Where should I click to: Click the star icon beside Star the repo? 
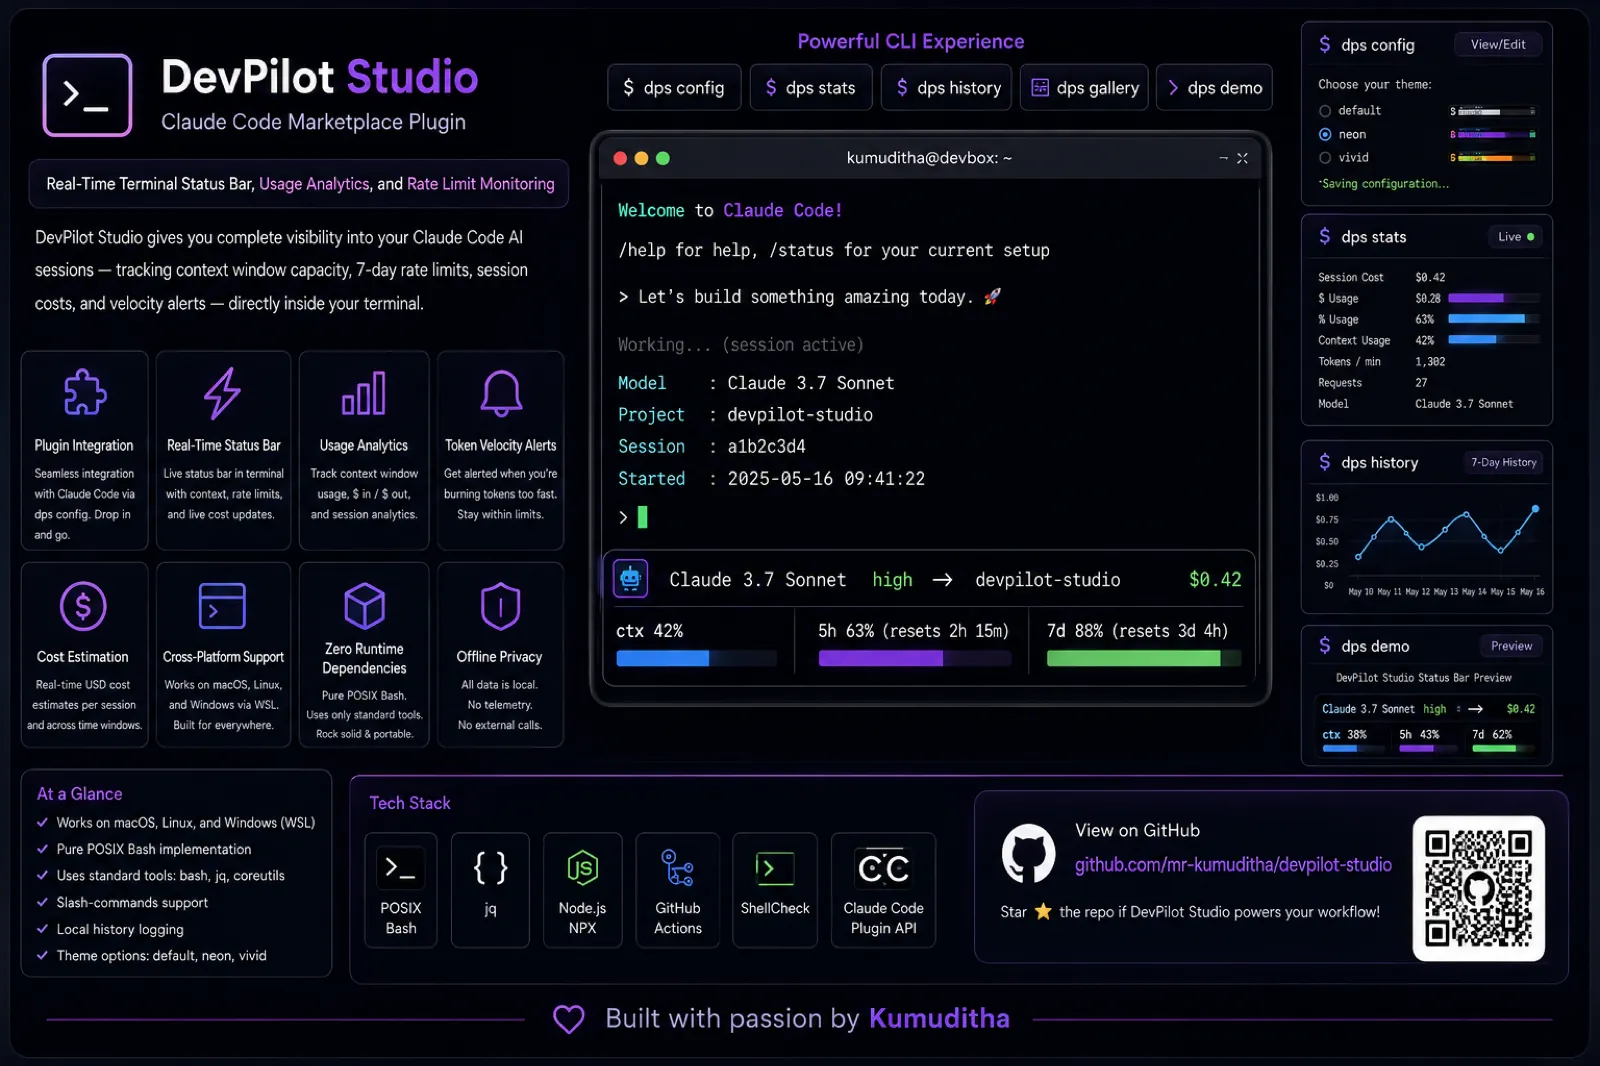[1043, 911]
